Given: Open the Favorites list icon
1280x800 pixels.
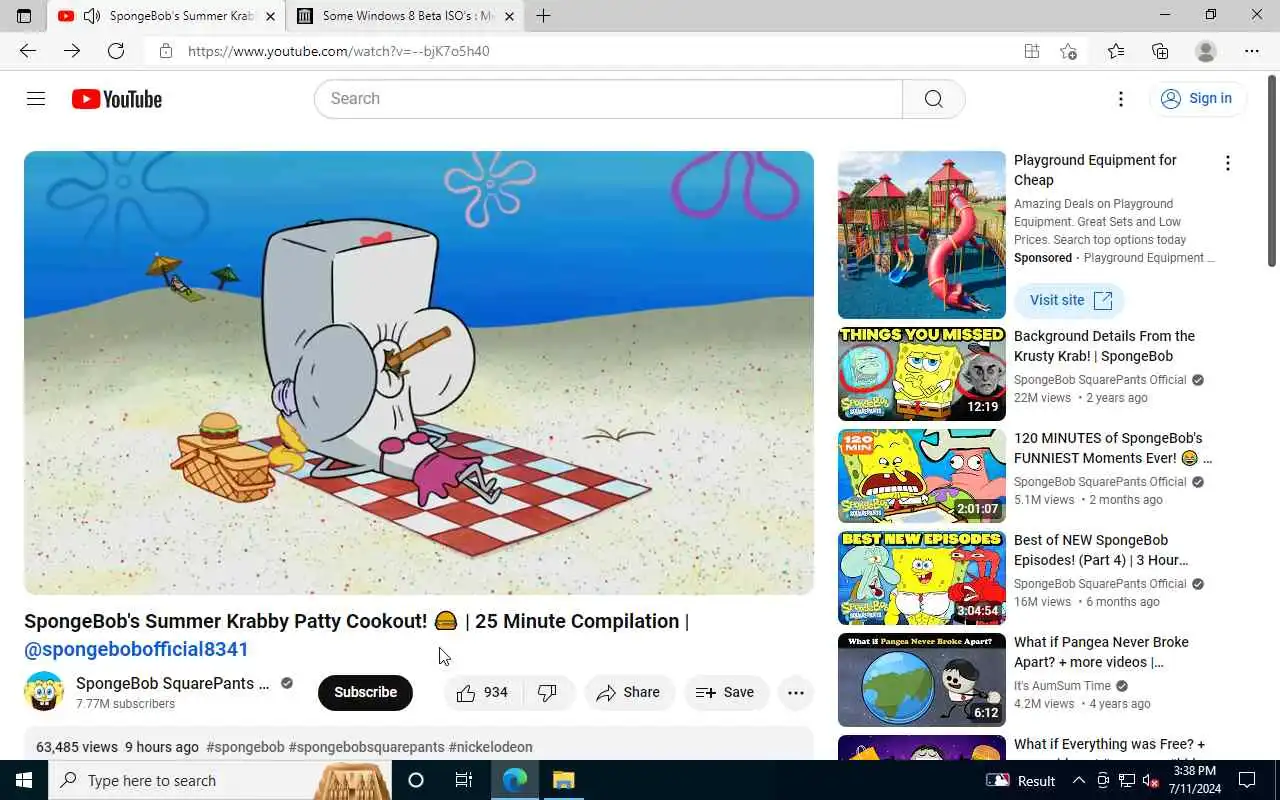Looking at the screenshot, I should (1116, 51).
